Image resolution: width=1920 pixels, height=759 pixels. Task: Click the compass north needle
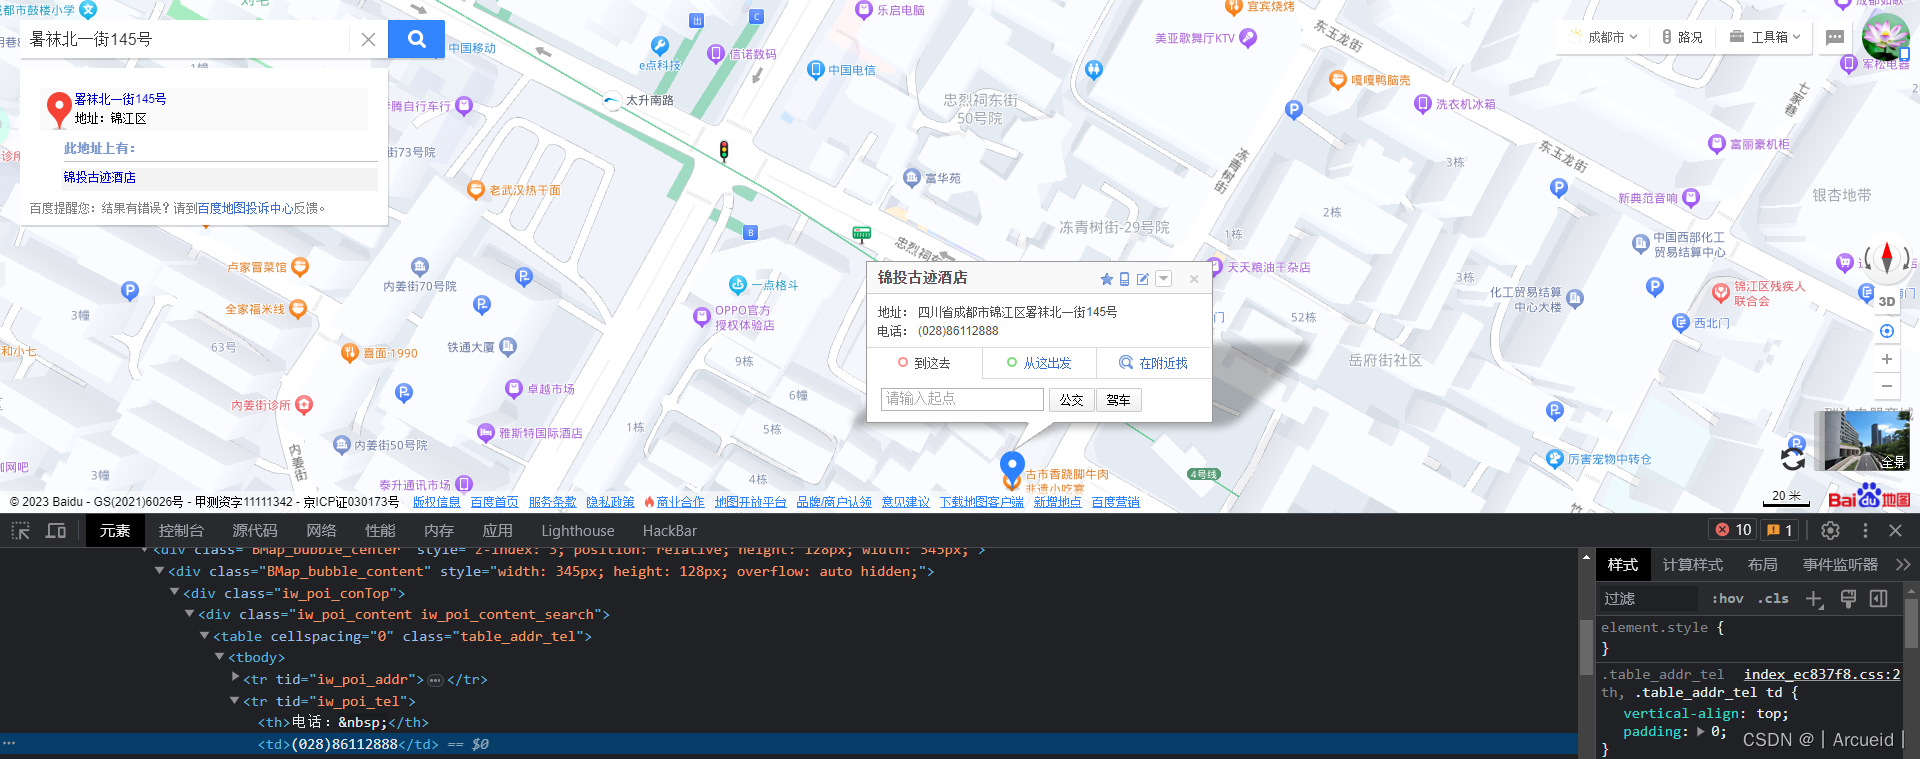click(x=1887, y=258)
